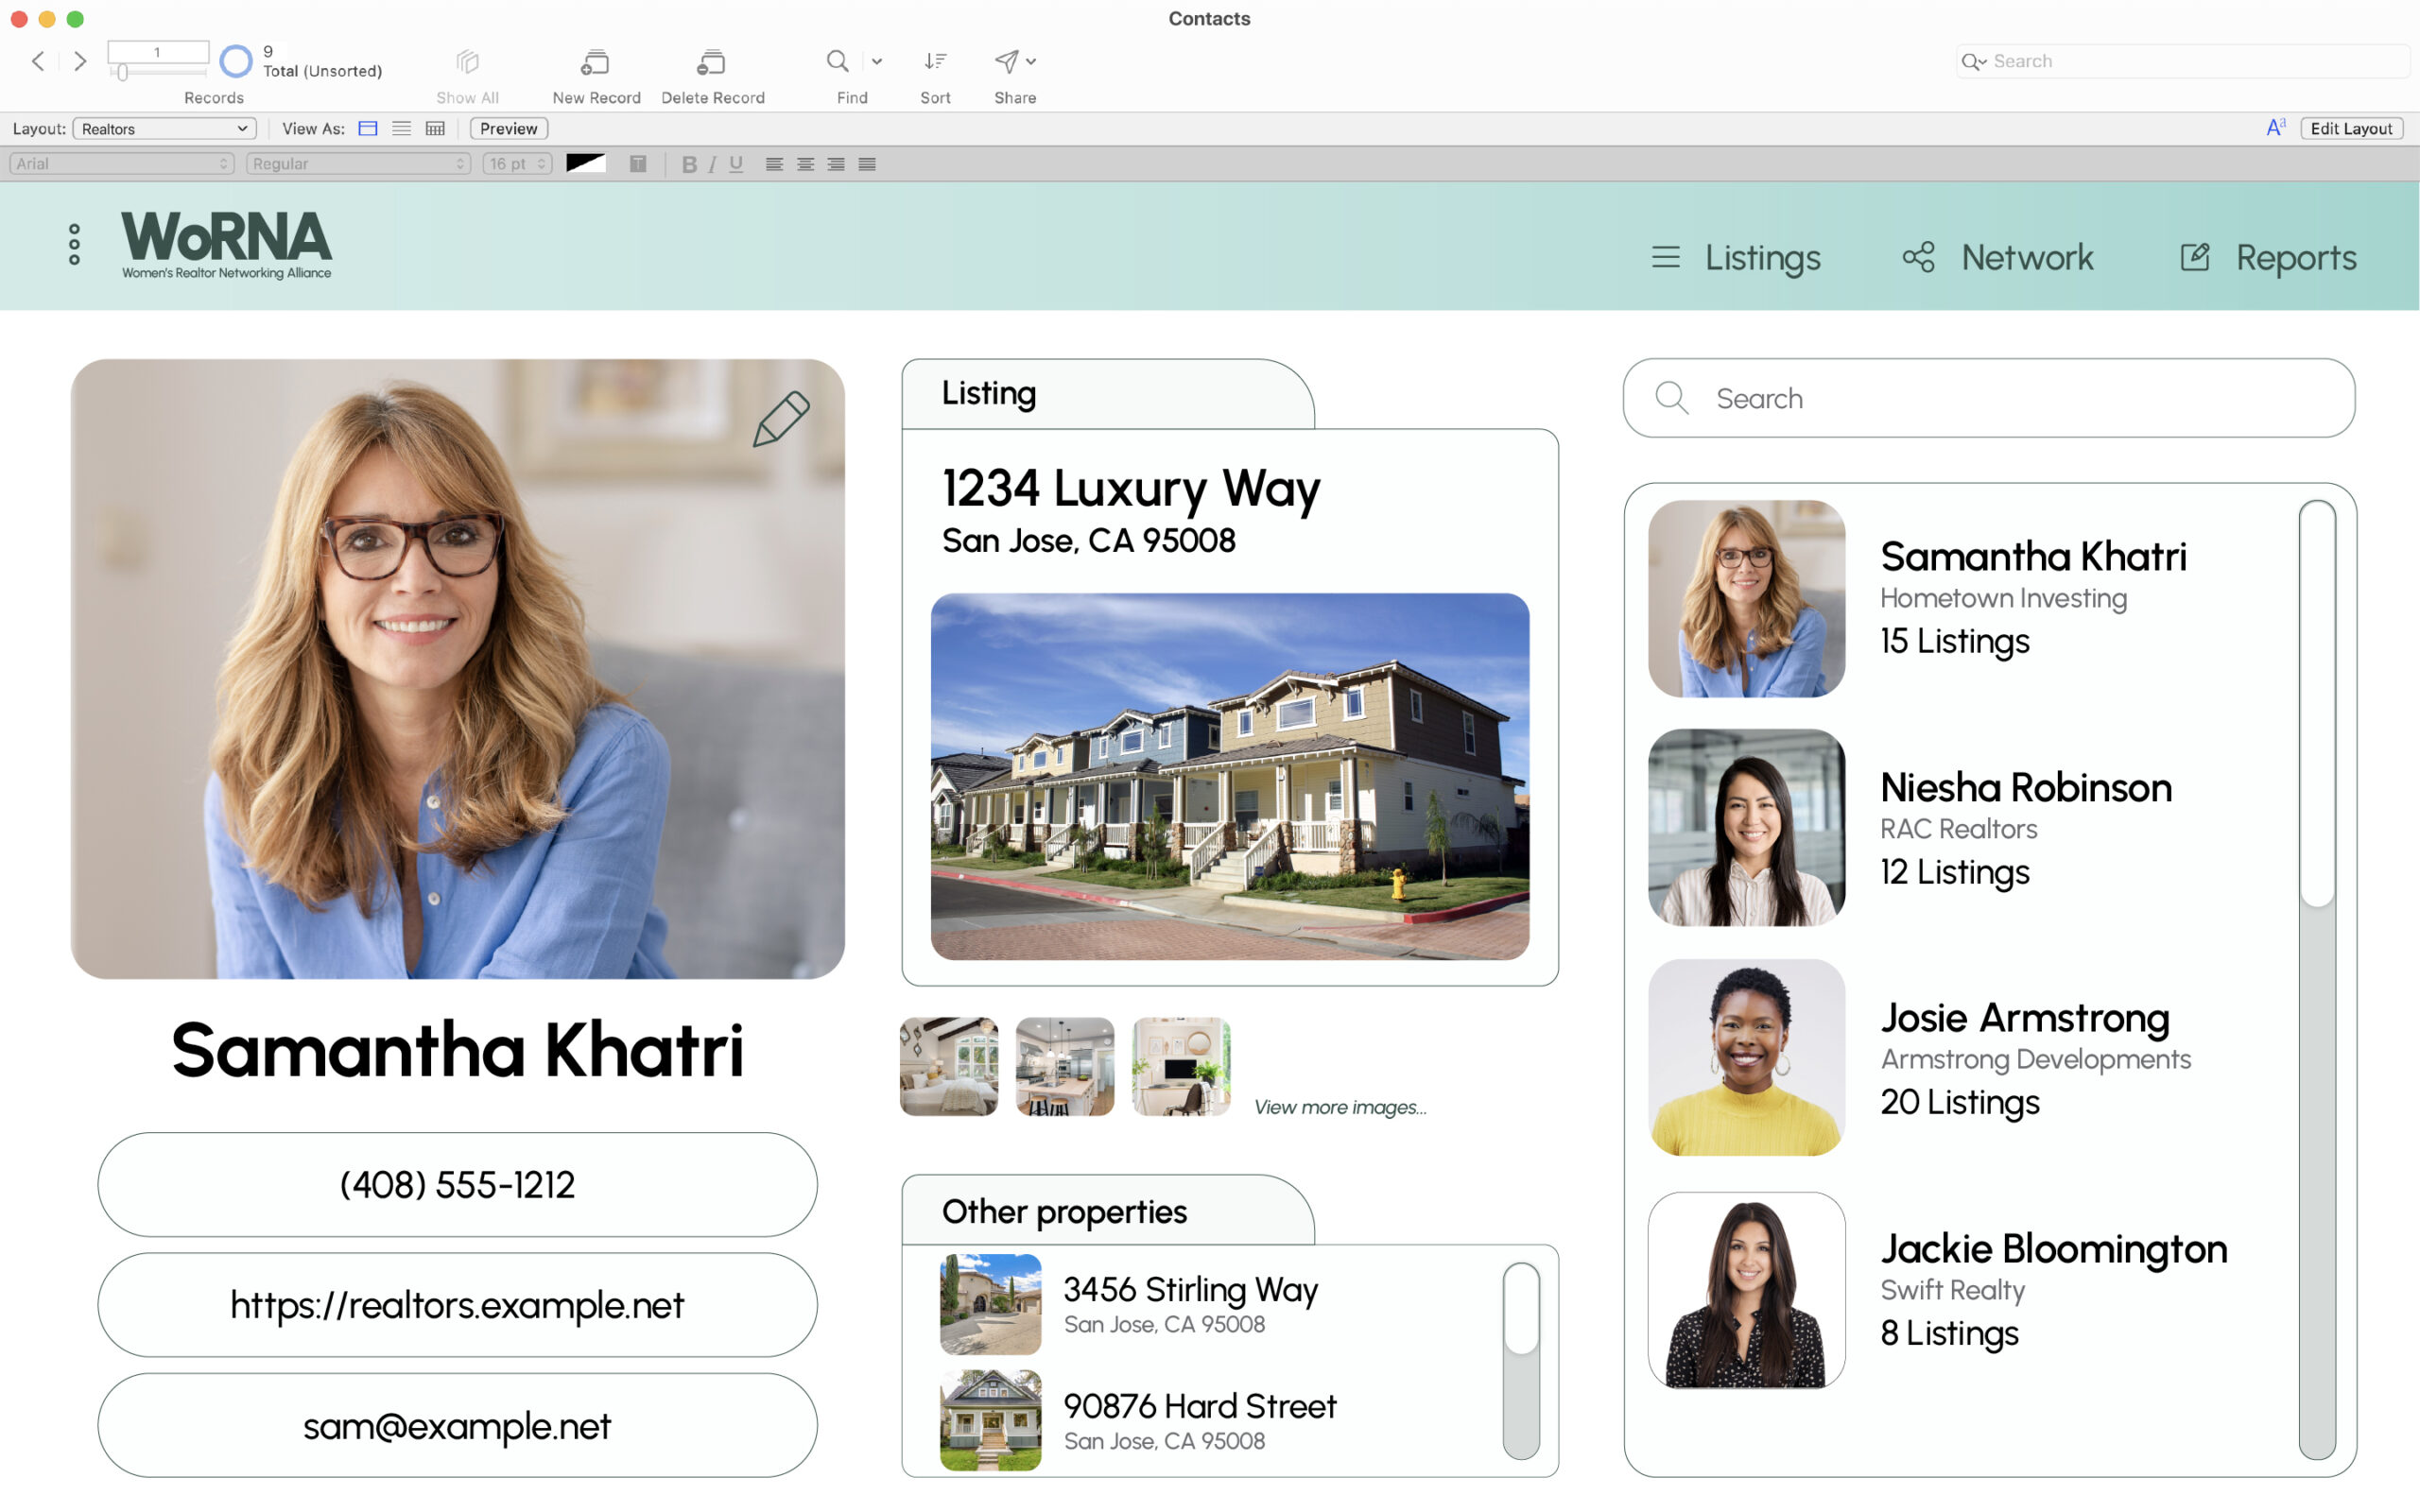This screenshot has width=2420, height=1512.
Task: Create a New Record
Action: [x=595, y=62]
